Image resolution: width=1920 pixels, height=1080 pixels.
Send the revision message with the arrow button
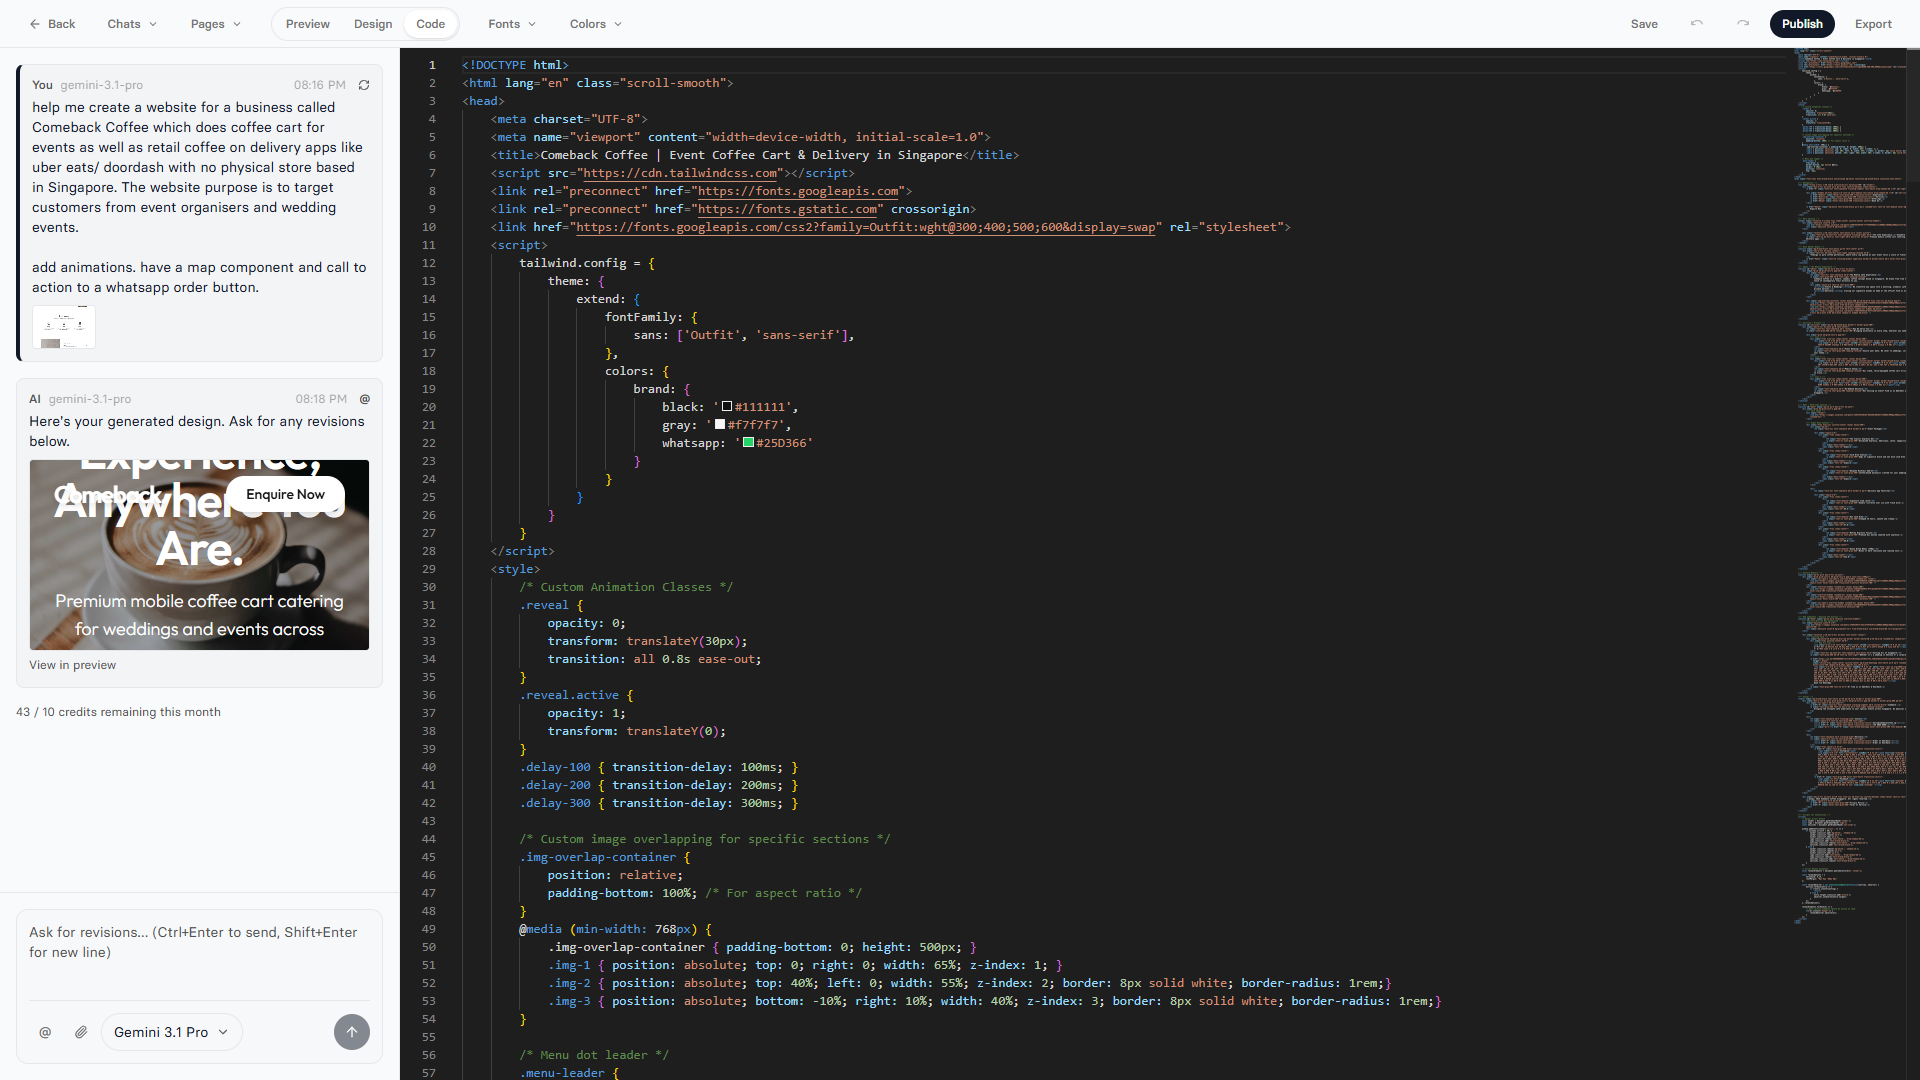tap(352, 1031)
